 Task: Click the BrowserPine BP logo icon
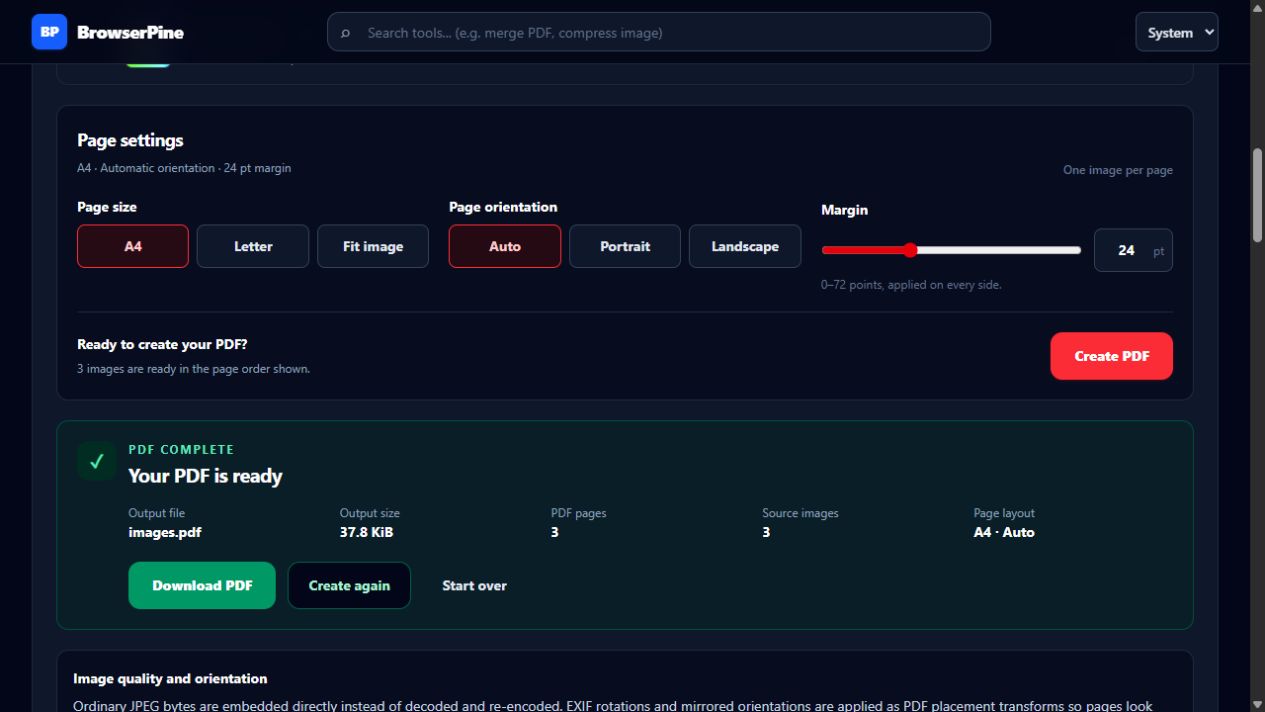pyautogui.click(x=49, y=32)
